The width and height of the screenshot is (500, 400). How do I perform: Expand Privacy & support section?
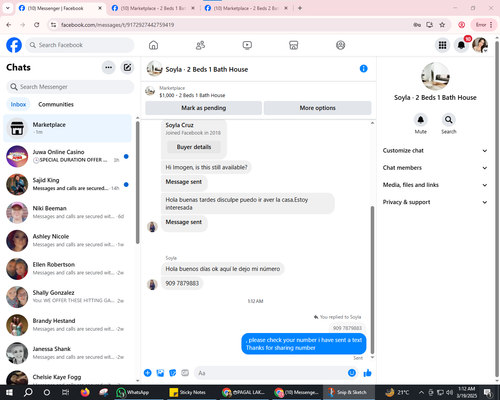click(x=435, y=202)
